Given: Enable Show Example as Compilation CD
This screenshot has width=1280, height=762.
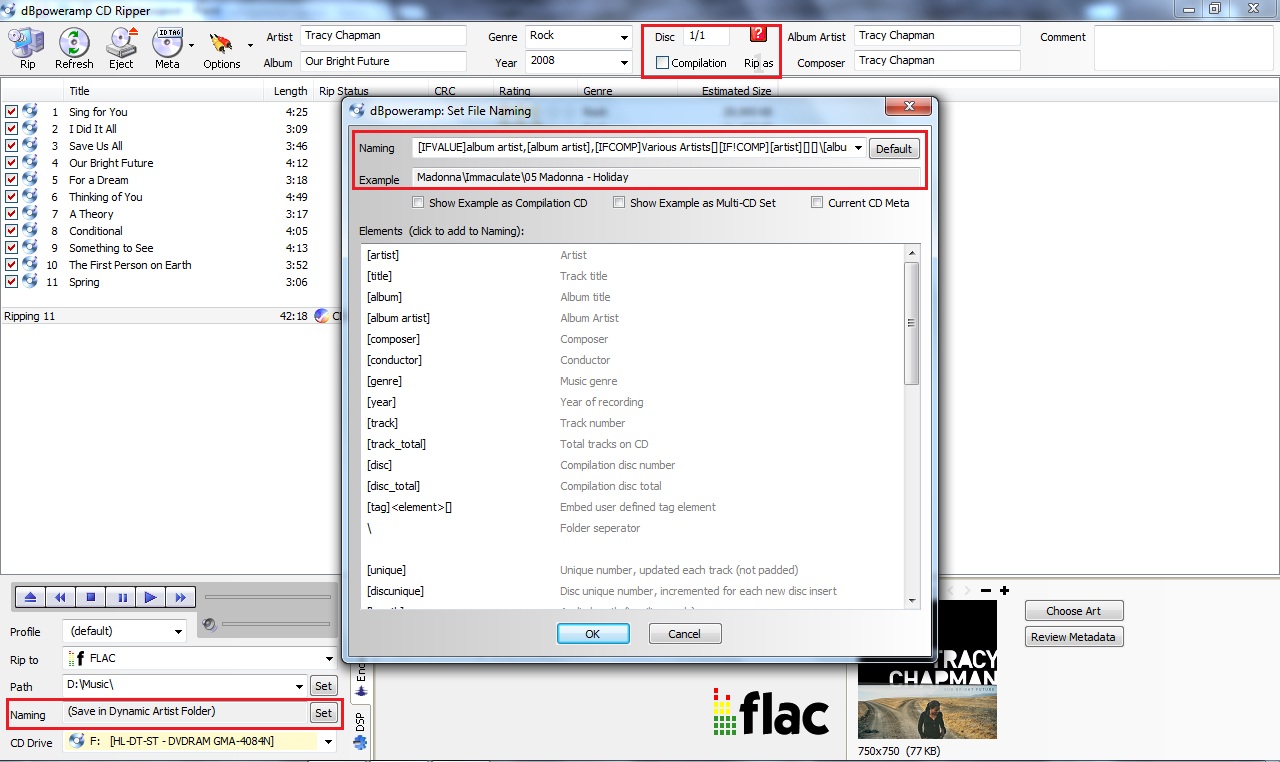Looking at the screenshot, I should [420, 203].
